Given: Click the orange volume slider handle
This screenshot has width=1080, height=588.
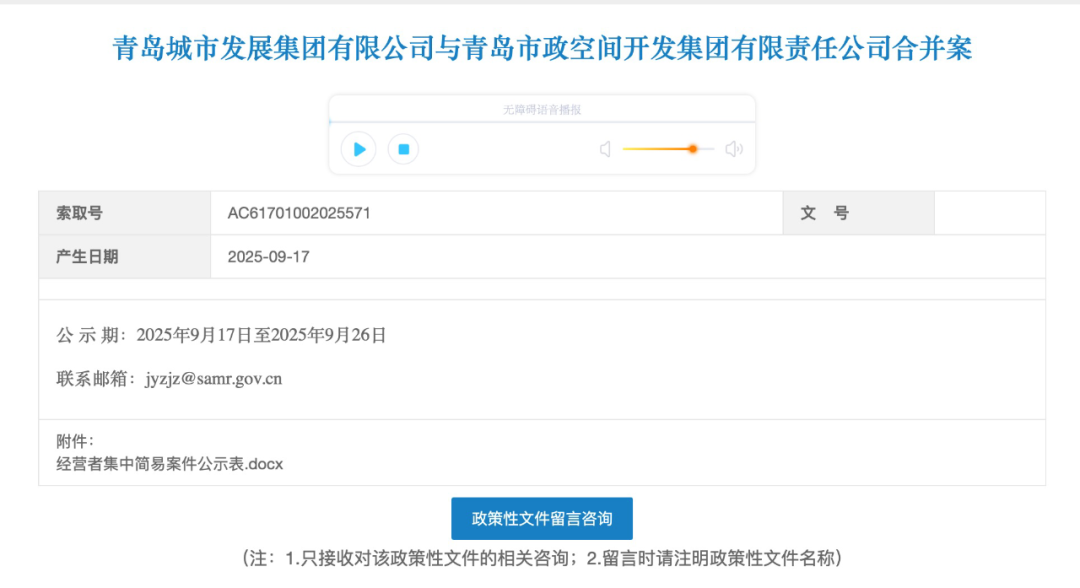Looking at the screenshot, I should pyautogui.click(x=692, y=149).
